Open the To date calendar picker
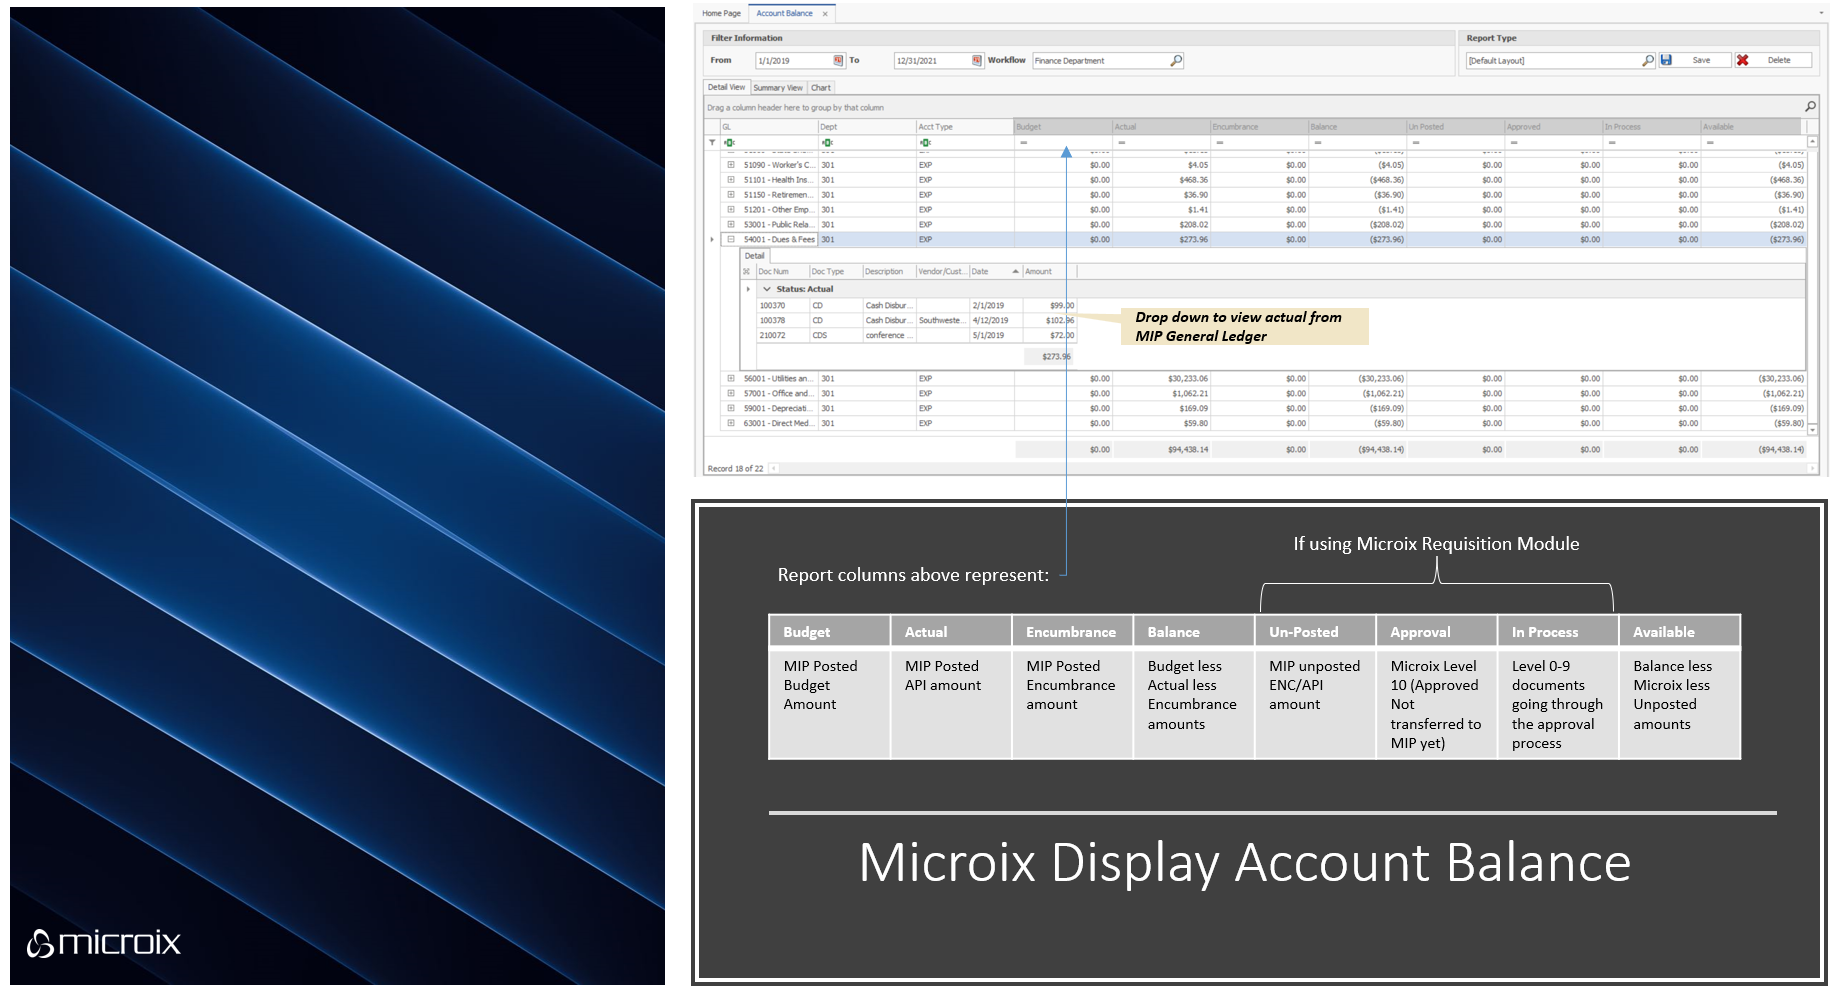Viewport: 1837px width, 986px height. pyautogui.click(x=977, y=61)
